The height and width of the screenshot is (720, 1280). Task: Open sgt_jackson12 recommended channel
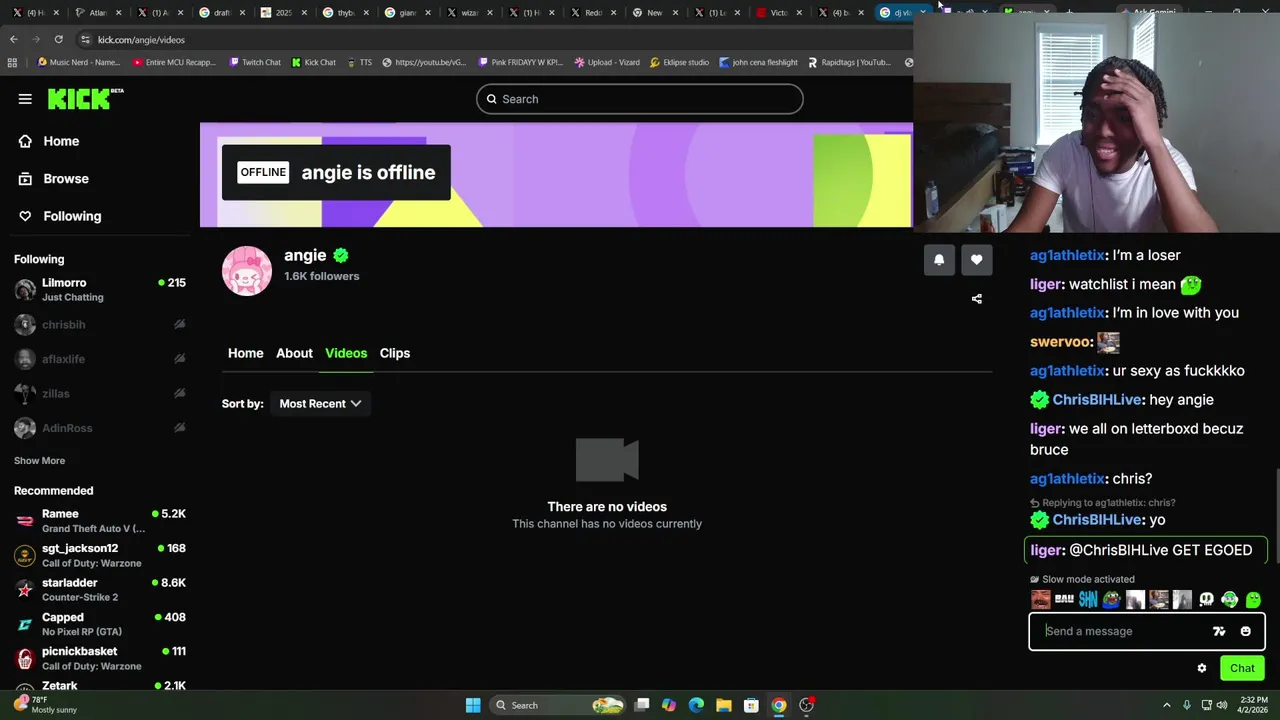tap(100, 555)
